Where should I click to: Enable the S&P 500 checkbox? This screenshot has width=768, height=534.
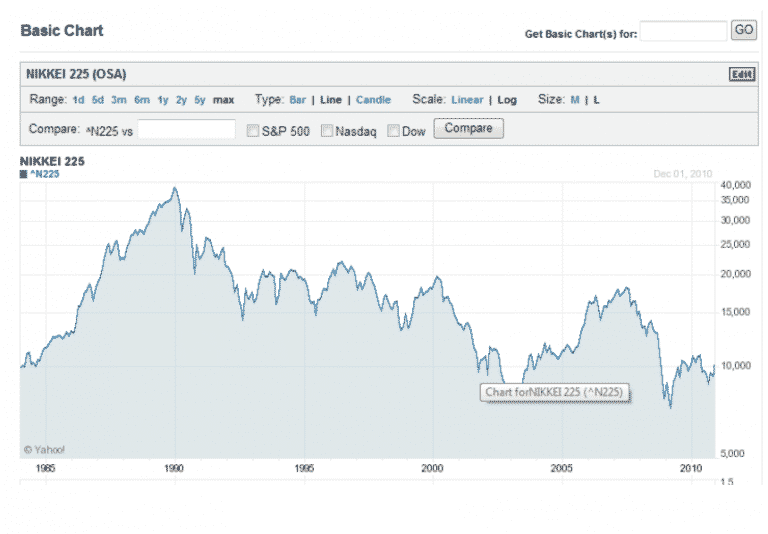click(253, 130)
